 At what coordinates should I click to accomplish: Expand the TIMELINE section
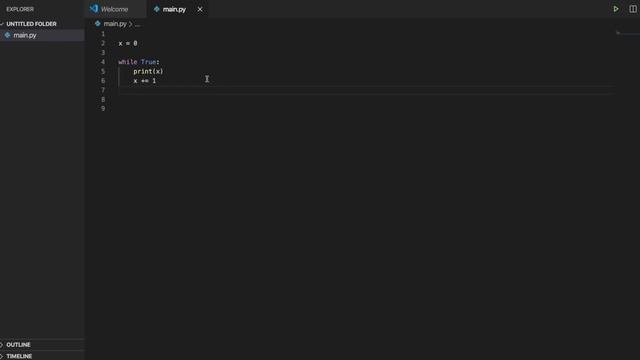coord(19,356)
